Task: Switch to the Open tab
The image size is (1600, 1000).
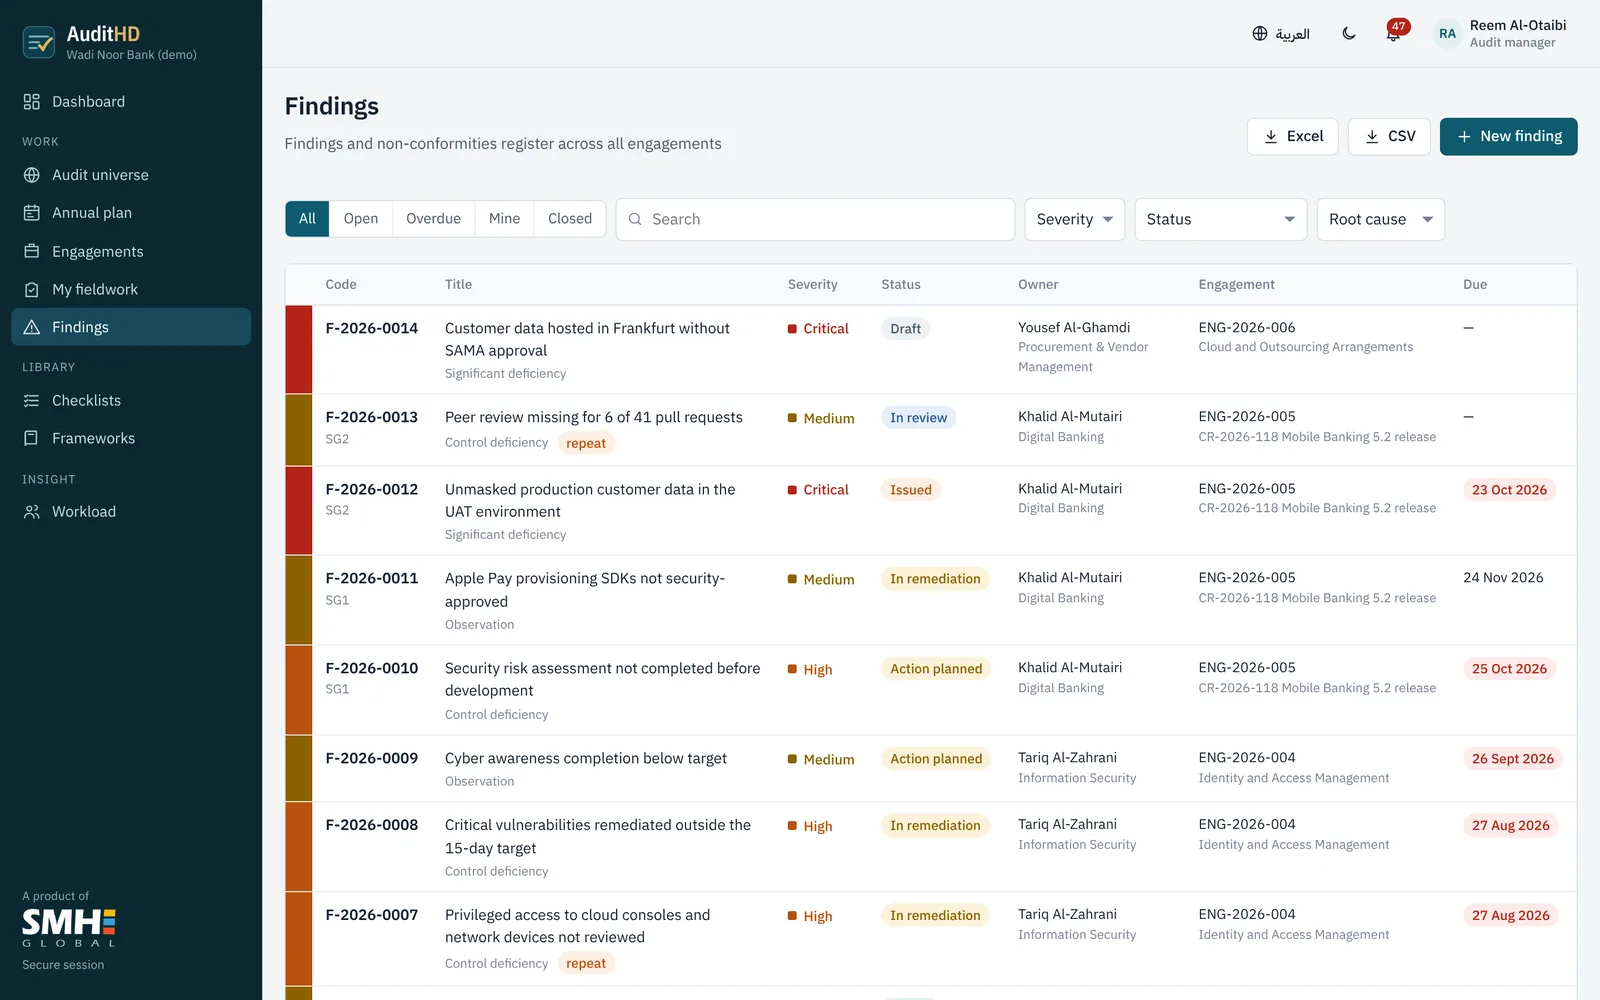Action: (361, 219)
